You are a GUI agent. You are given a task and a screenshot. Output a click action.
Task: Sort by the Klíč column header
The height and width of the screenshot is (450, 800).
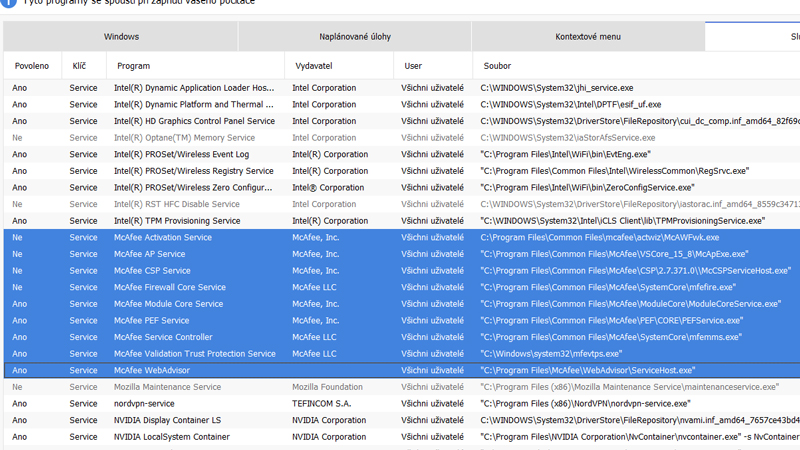pyautogui.click(x=79, y=66)
